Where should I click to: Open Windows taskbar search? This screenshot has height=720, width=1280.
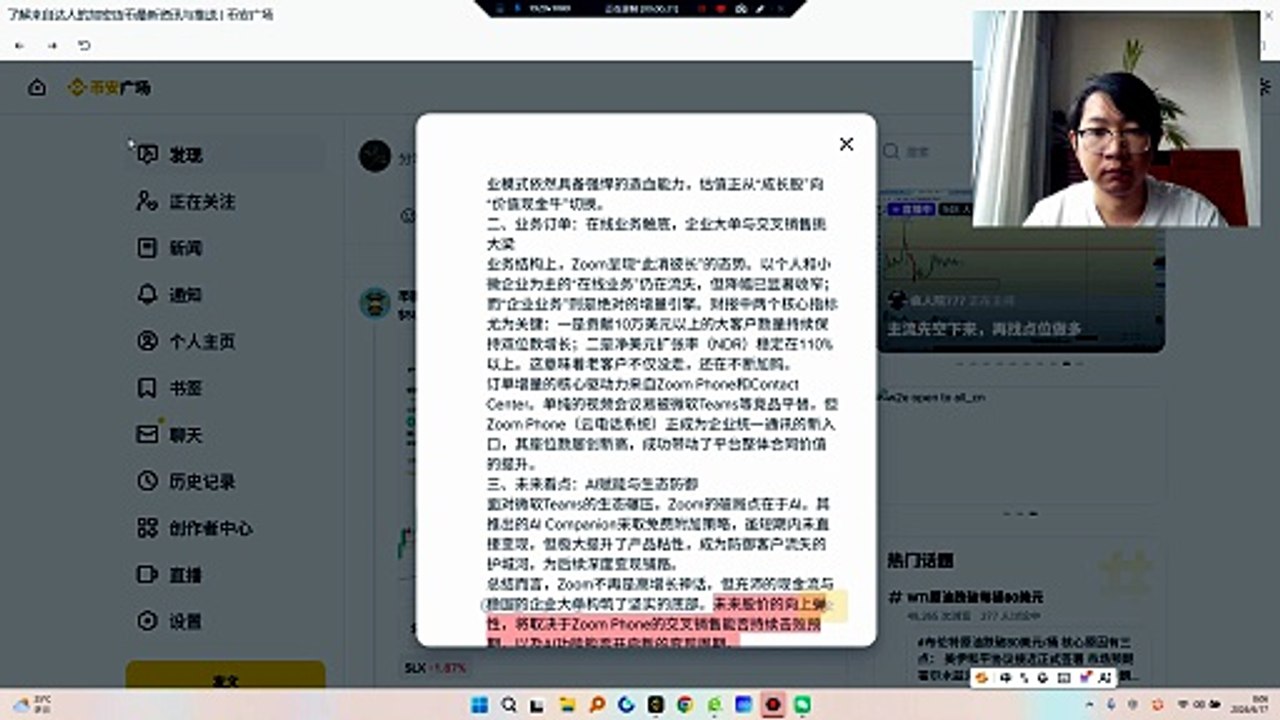509,705
